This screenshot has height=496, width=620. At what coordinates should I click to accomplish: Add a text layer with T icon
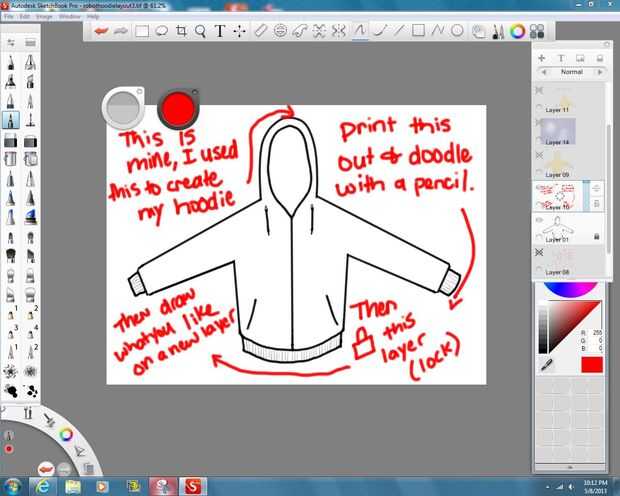coord(561,58)
